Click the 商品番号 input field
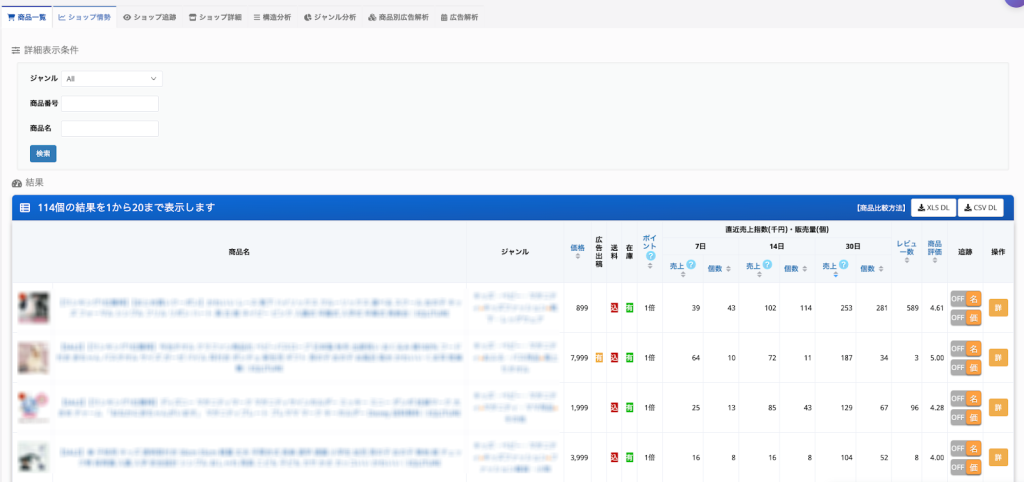The height and width of the screenshot is (482, 1024). point(110,103)
